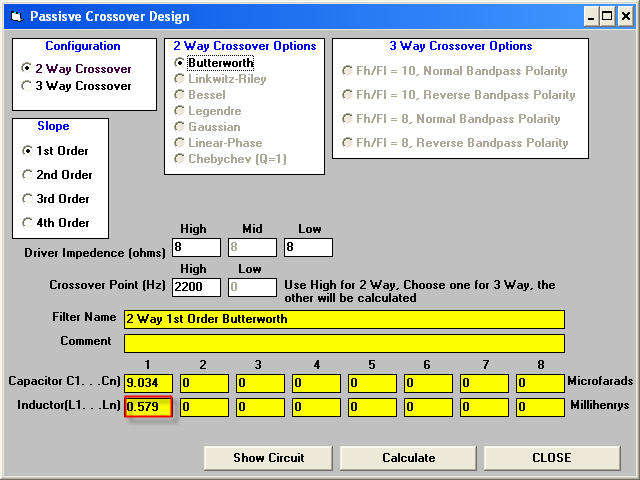640x480 pixels.
Task: Click the High driver impedance field
Action: pyautogui.click(x=196, y=247)
